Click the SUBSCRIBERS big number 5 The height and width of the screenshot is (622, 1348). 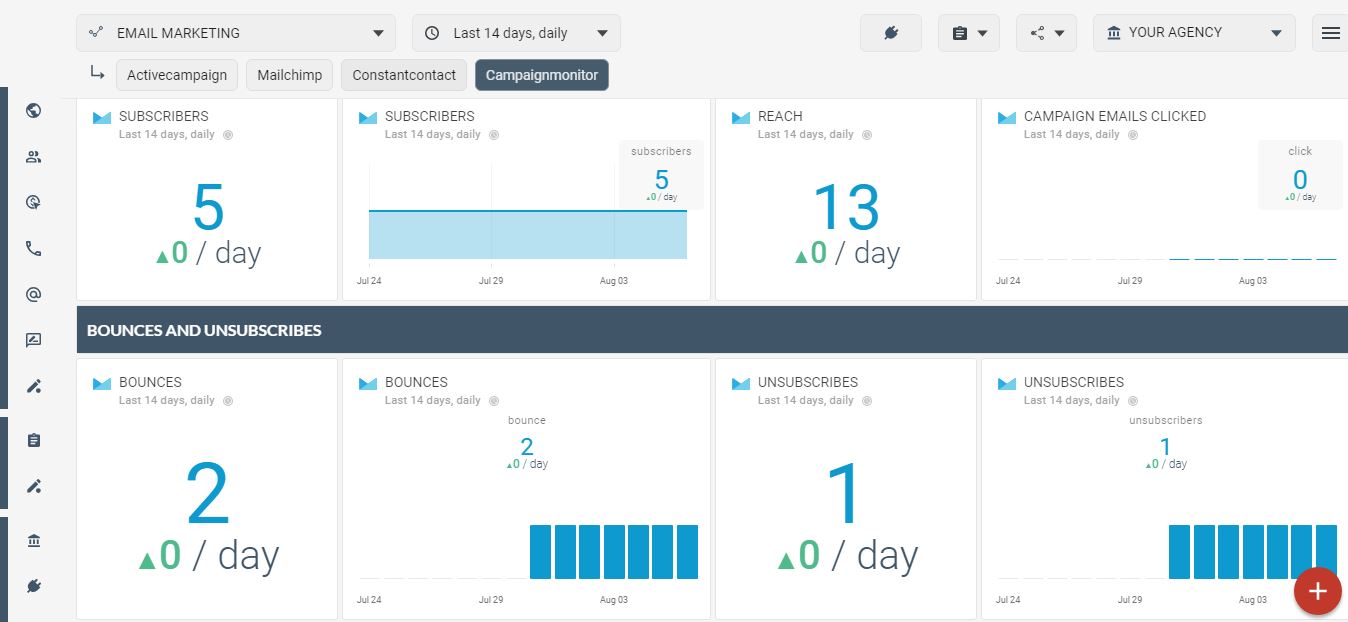(x=208, y=208)
